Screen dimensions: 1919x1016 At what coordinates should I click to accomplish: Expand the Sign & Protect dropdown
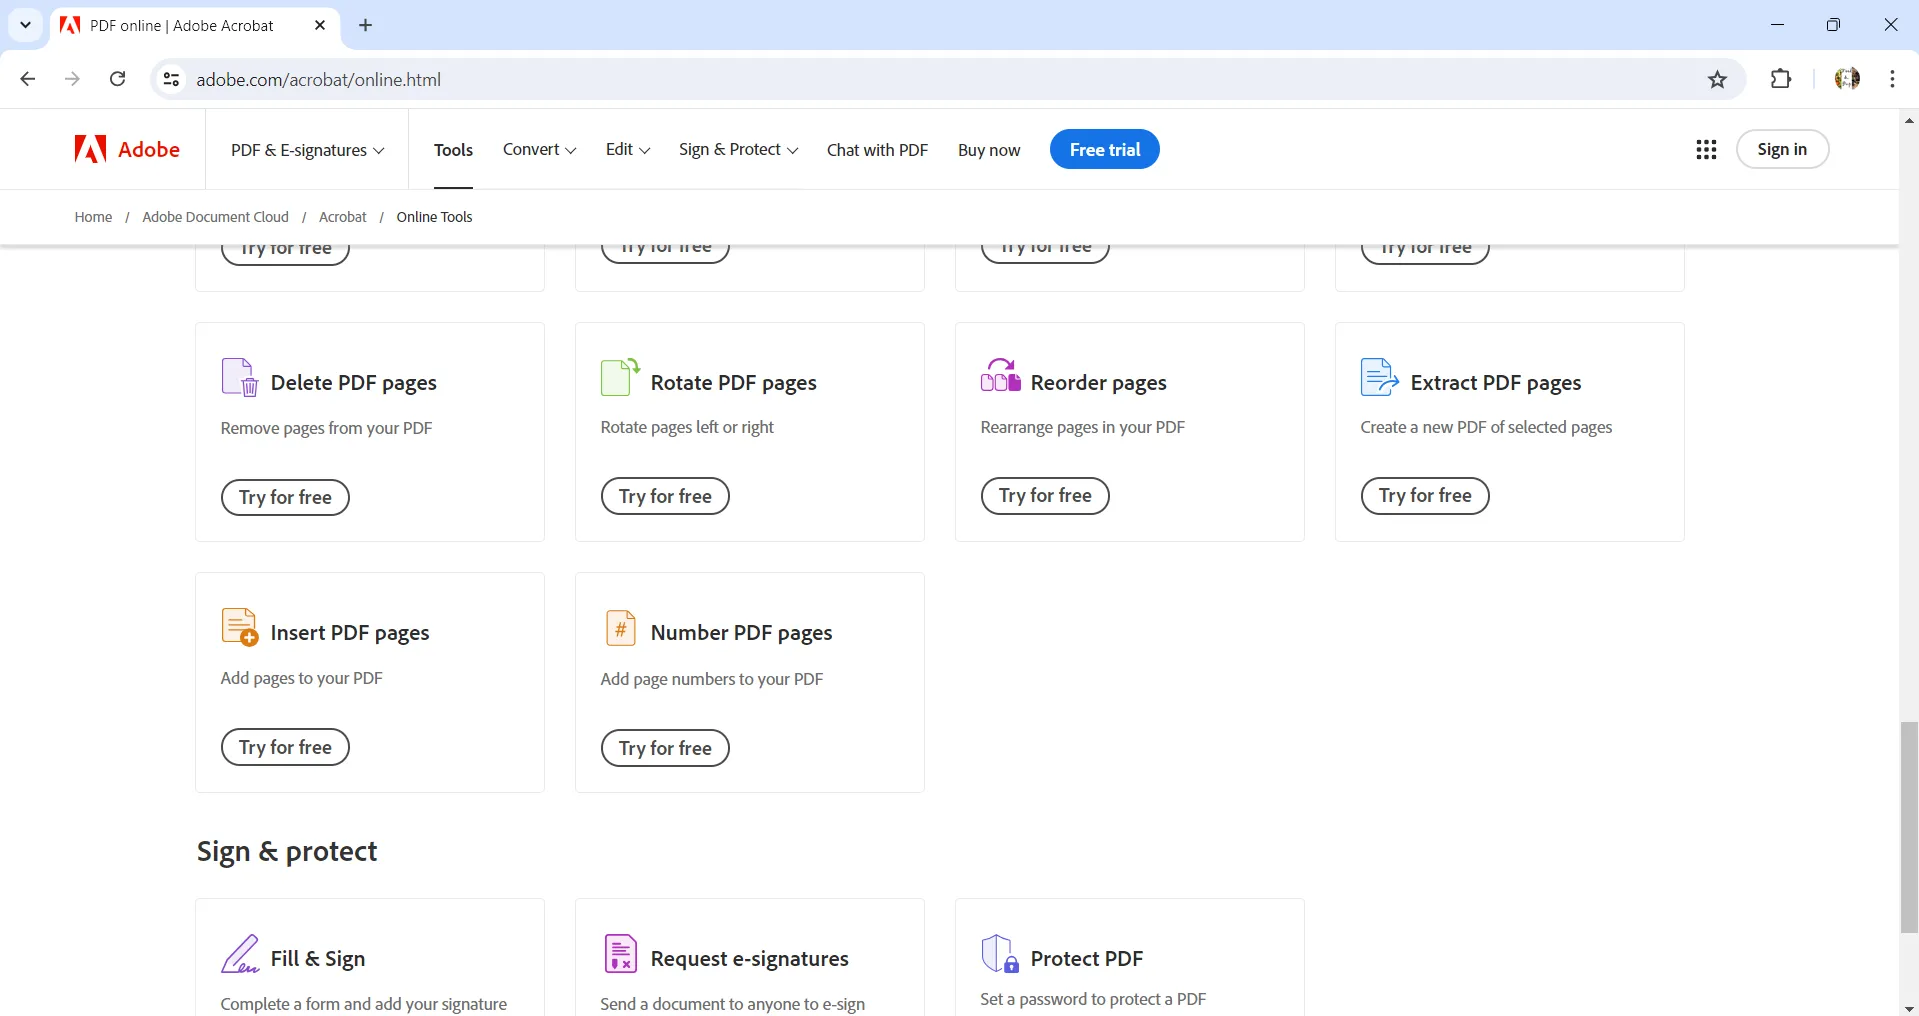coord(737,149)
